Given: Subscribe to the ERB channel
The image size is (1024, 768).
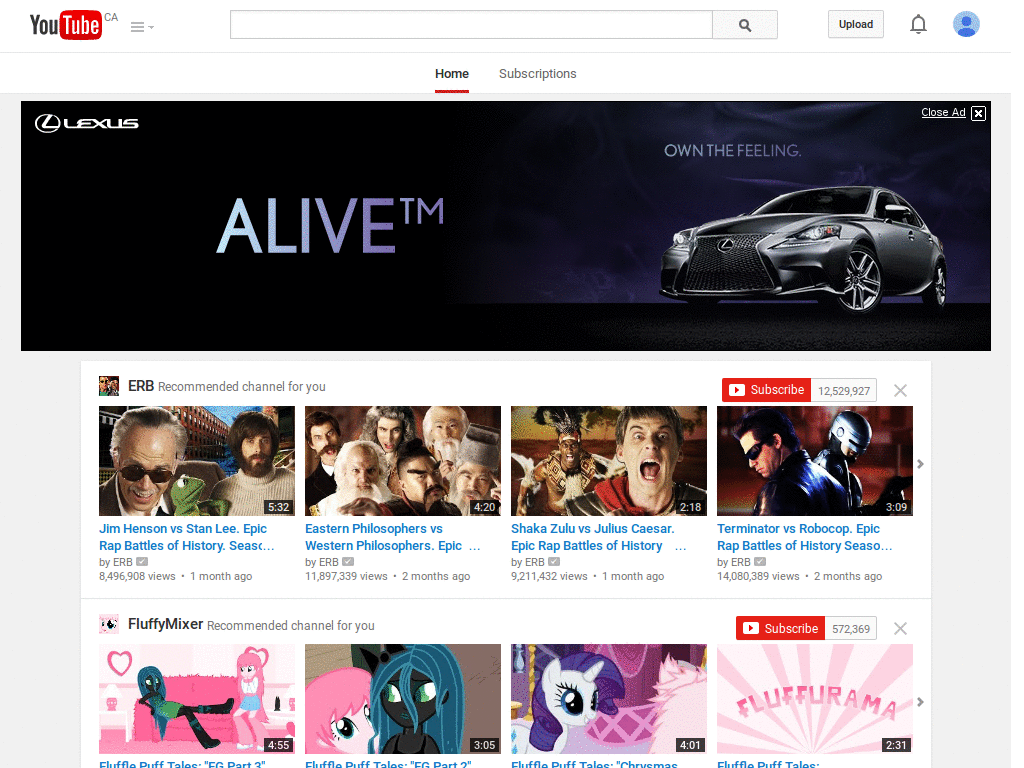Looking at the screenshot, I should click(766, 390).
